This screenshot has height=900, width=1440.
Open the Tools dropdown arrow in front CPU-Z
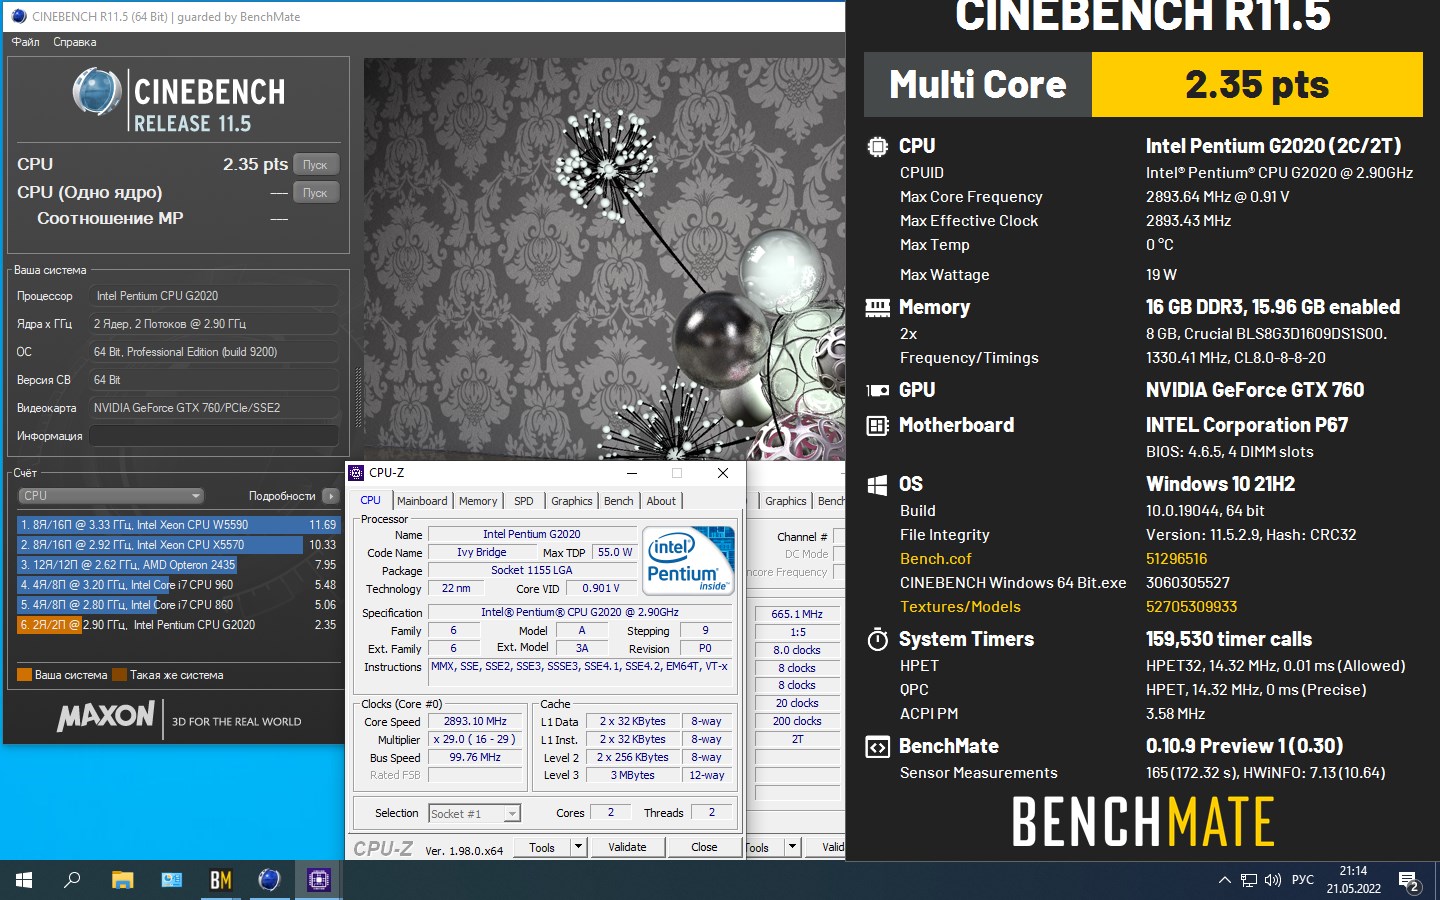tap(578, 847)
